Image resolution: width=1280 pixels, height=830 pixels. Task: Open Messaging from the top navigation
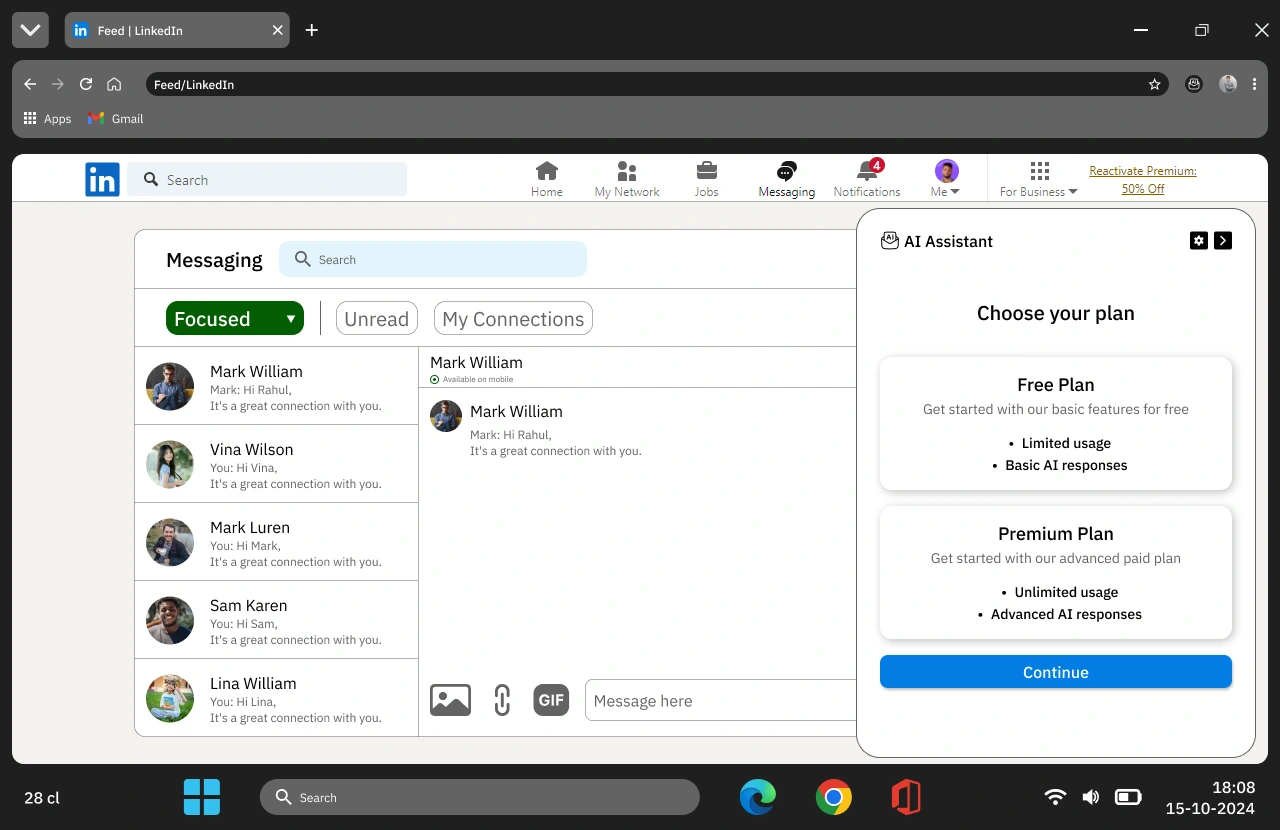787,179
